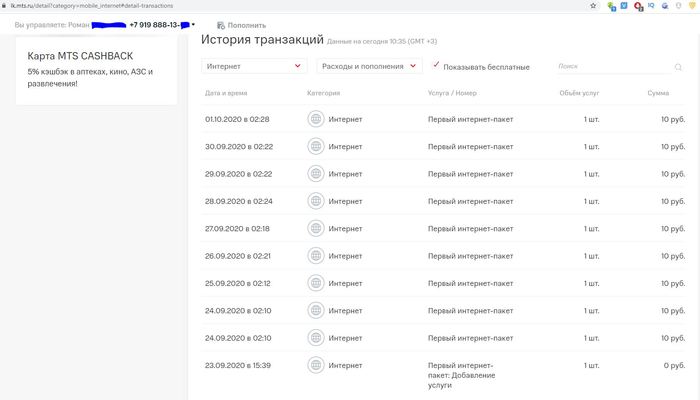
Task: Click the bookmark star icon in address bar
Action: click(x=594, y=6)
